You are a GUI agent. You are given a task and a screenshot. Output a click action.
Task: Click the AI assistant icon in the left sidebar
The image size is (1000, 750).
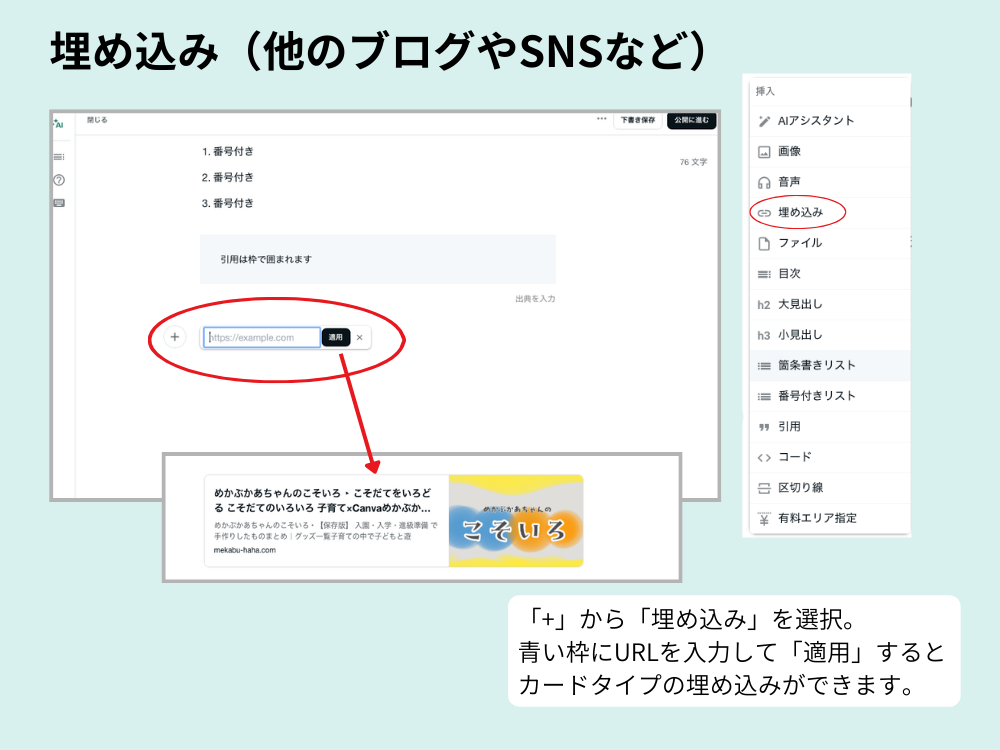pos(59,123)
